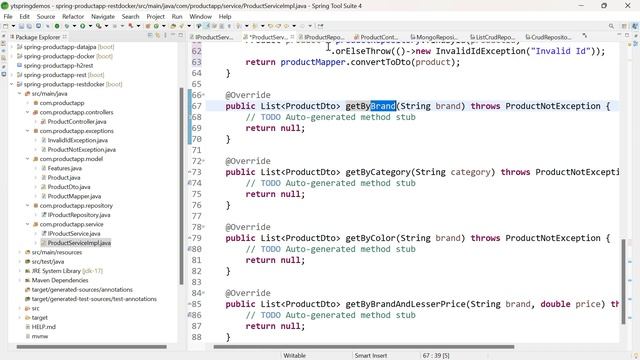Image resolution: width=640 pixels, height=360 pixels.
Task: Click the task marker on line 86
Action: pos(190,315)
